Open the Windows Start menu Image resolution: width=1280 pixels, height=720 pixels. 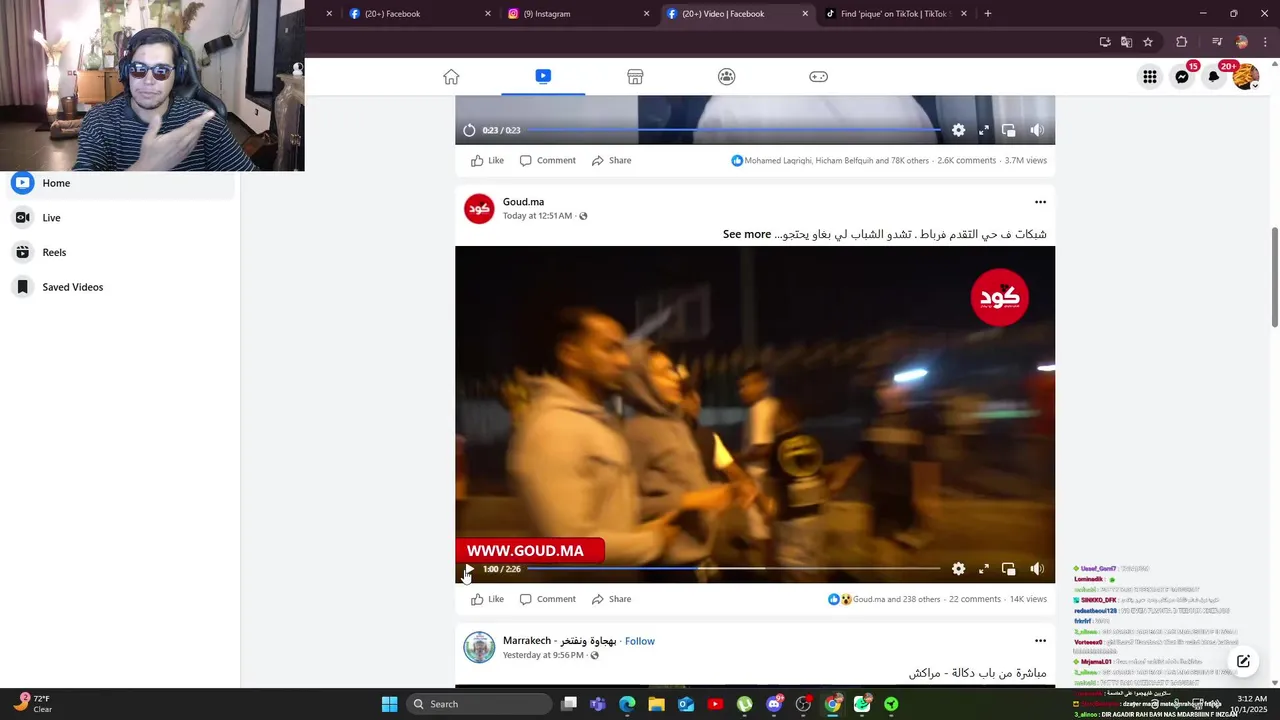(389, 704)
